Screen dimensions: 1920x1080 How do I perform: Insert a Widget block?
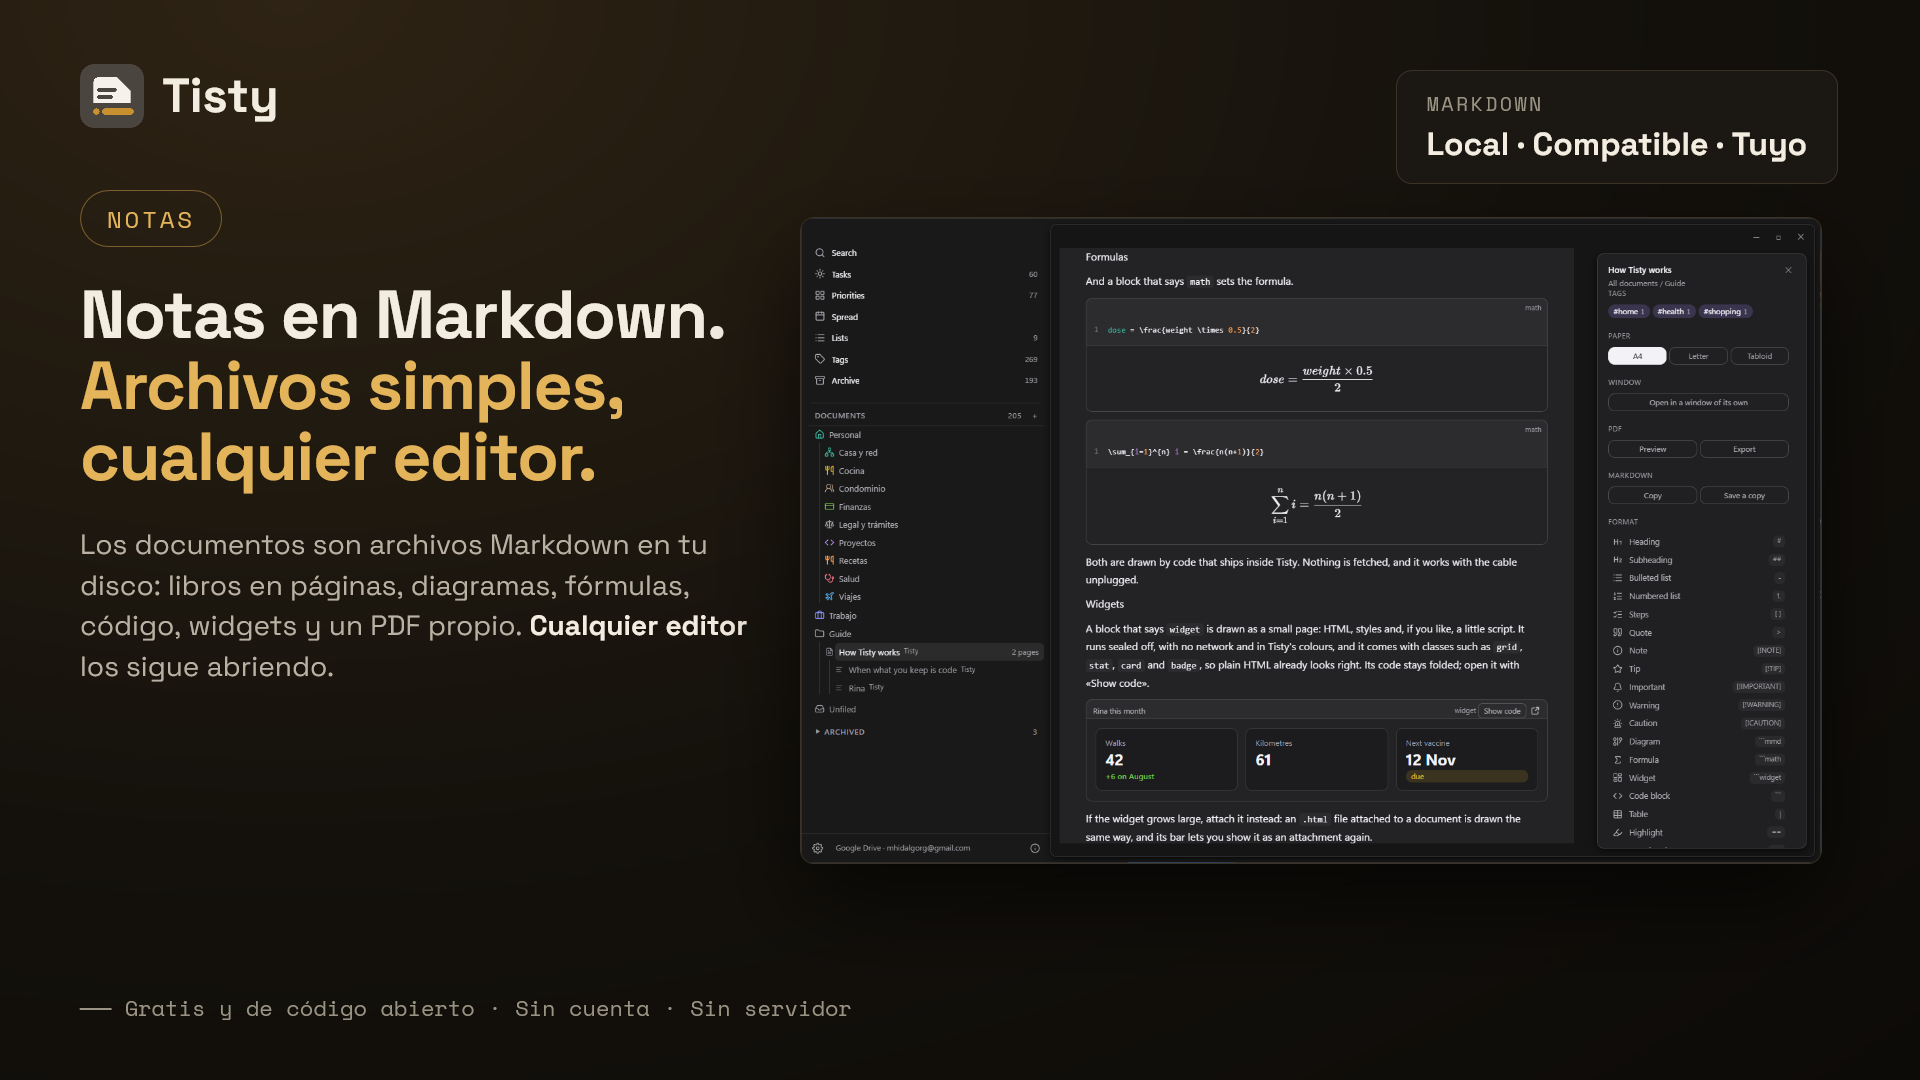pos(1698,778)
